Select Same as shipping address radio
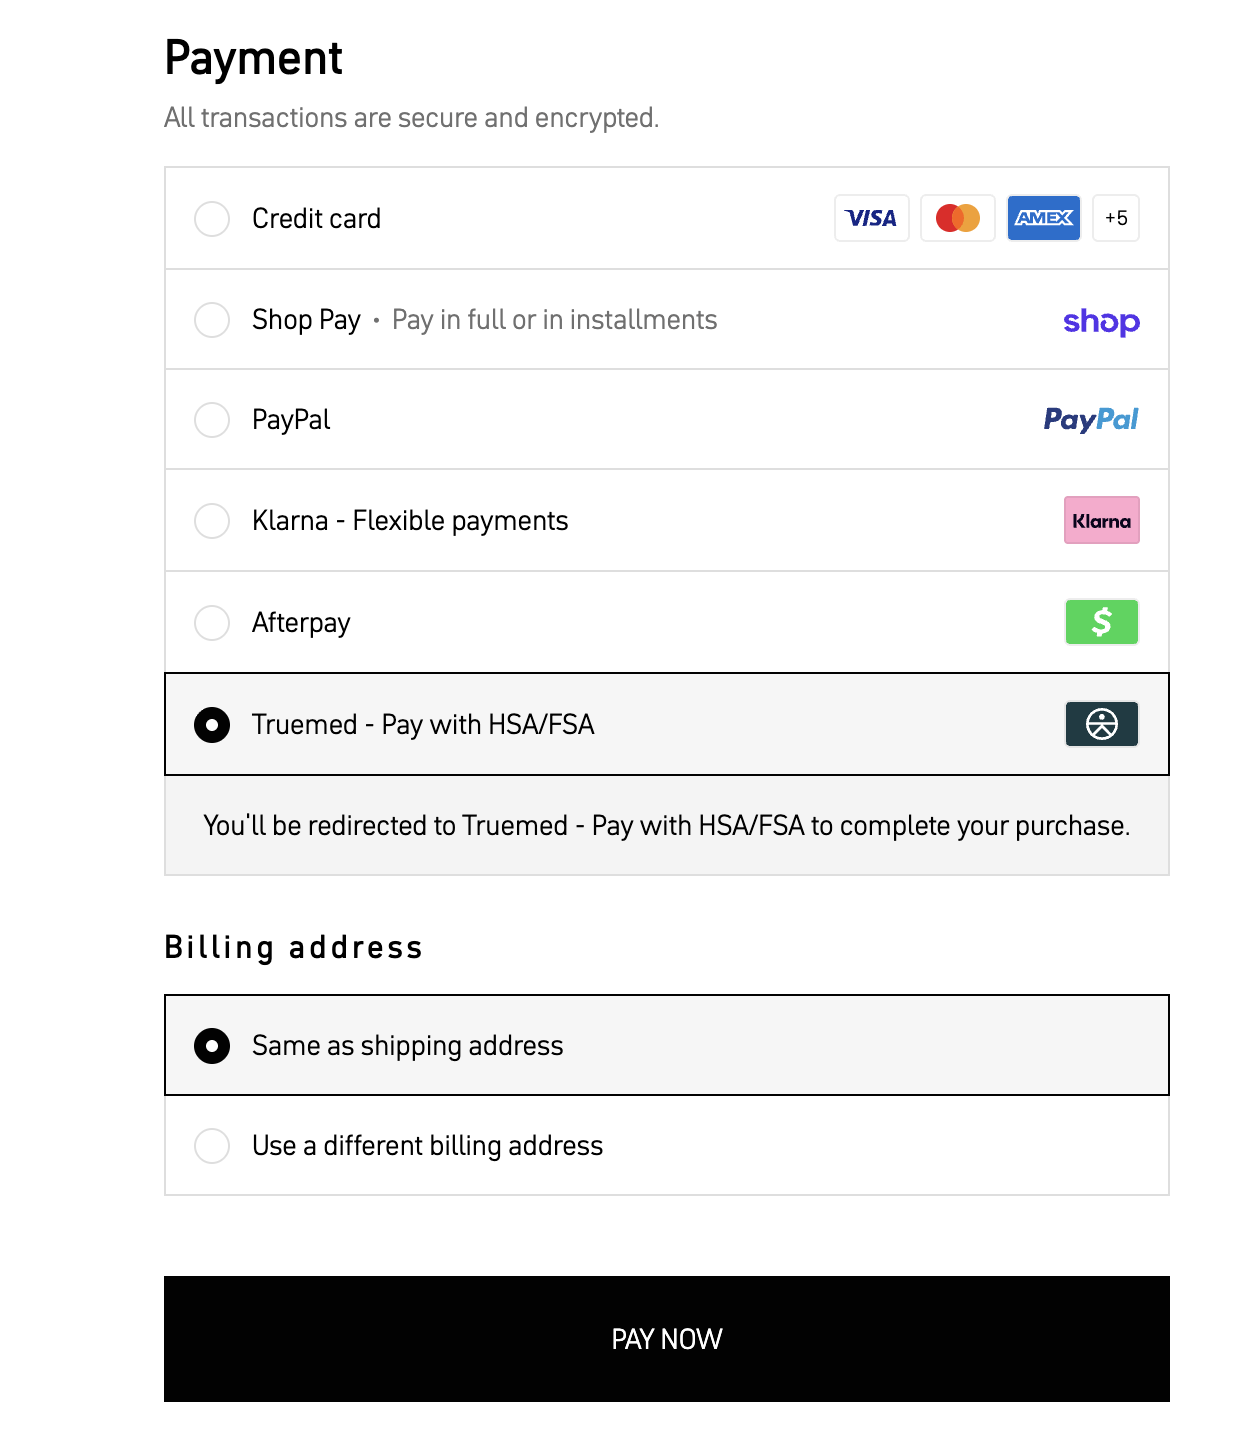 [212, 1046]
